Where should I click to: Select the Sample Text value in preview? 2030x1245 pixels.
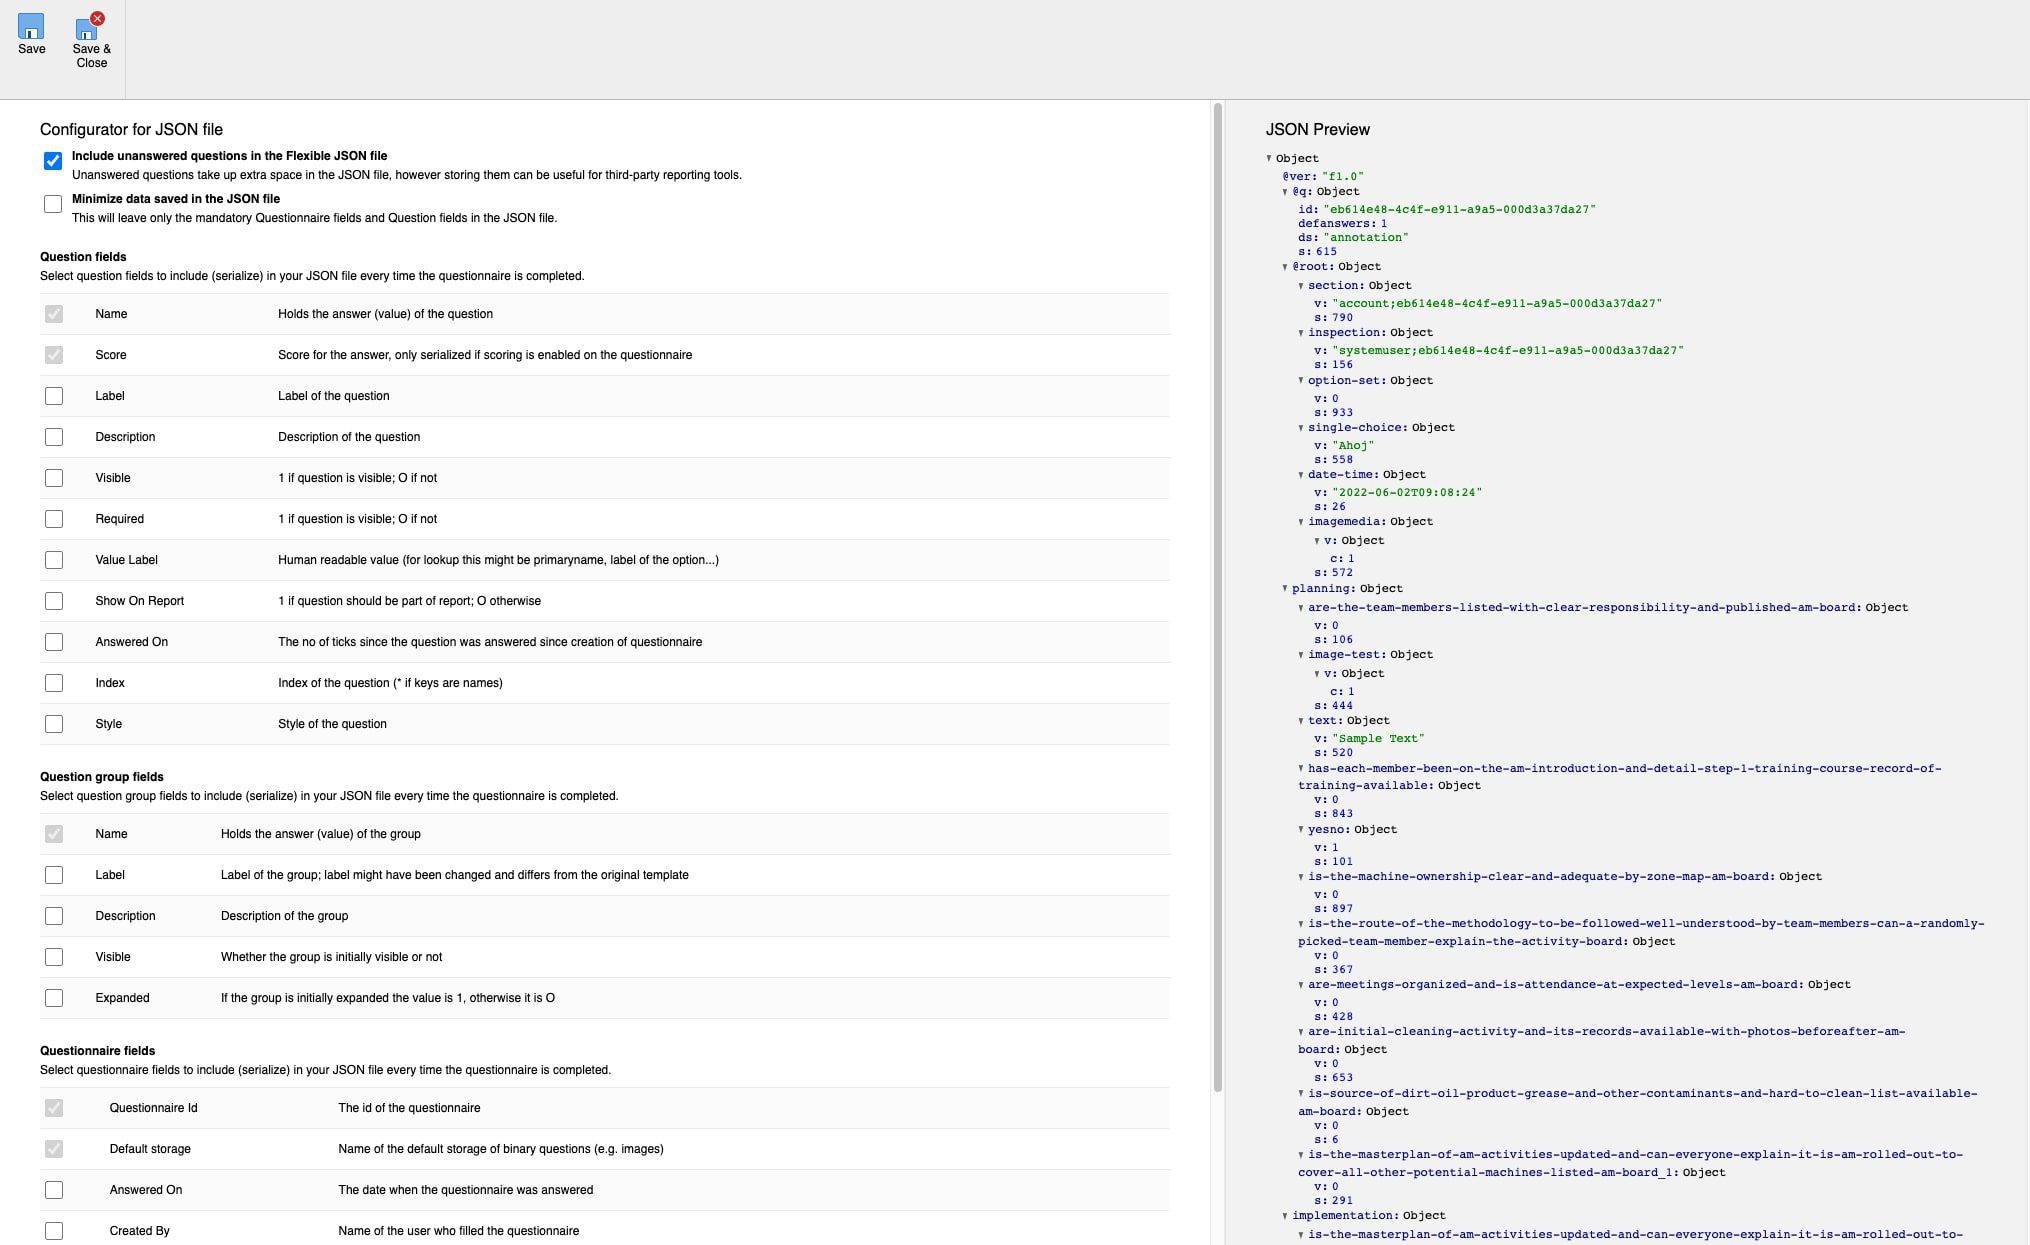[x=1378, y=739]
